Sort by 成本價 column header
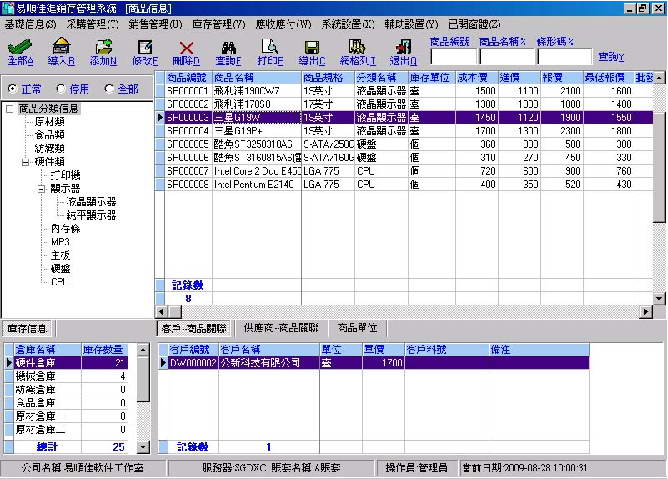This screenshot has height=479, width=668. [x=477, y=78]
